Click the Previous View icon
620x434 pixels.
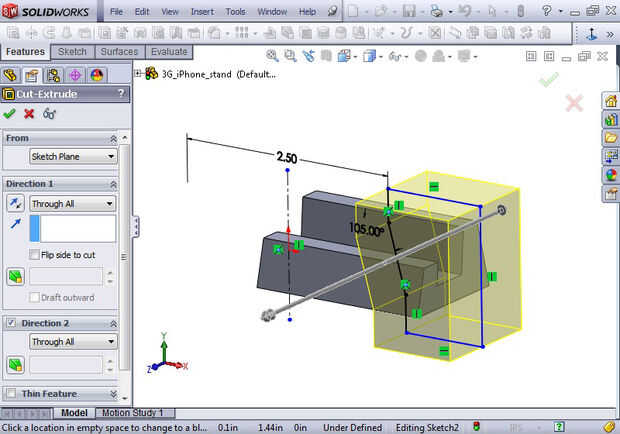click(x=309, y=56)
